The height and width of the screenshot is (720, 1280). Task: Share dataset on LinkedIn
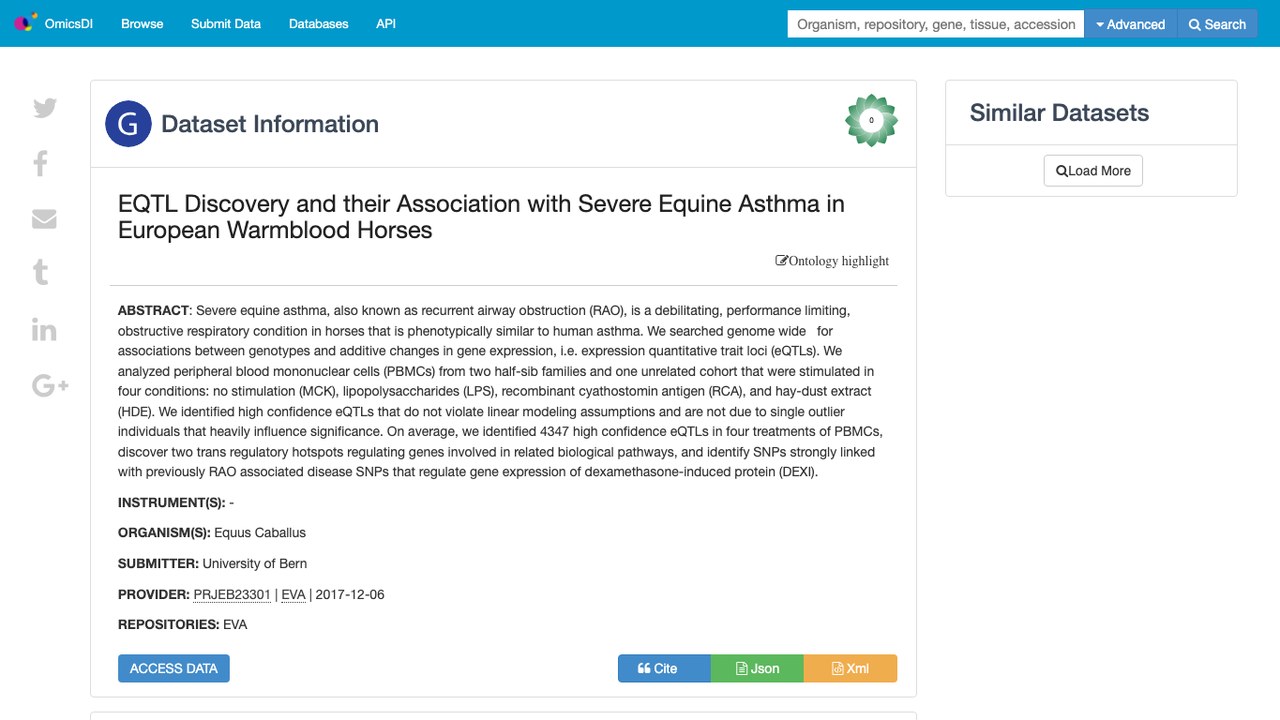[x=44, y=329]
